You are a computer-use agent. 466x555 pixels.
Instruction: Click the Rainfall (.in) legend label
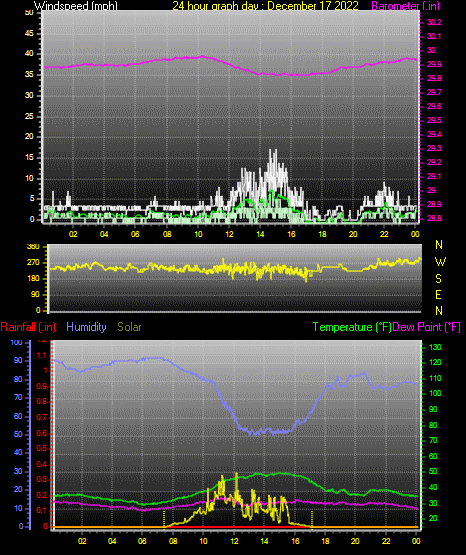(28, 327)
